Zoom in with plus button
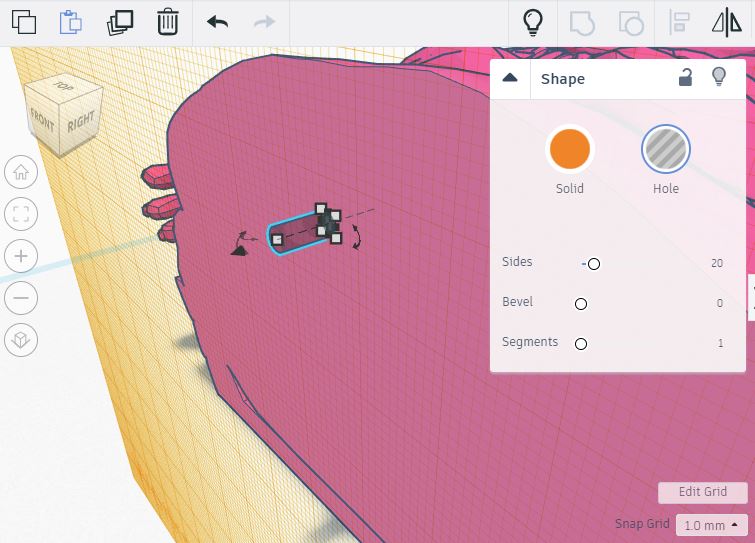The height and width of the screenshot is (543, 755). [21, 256]
